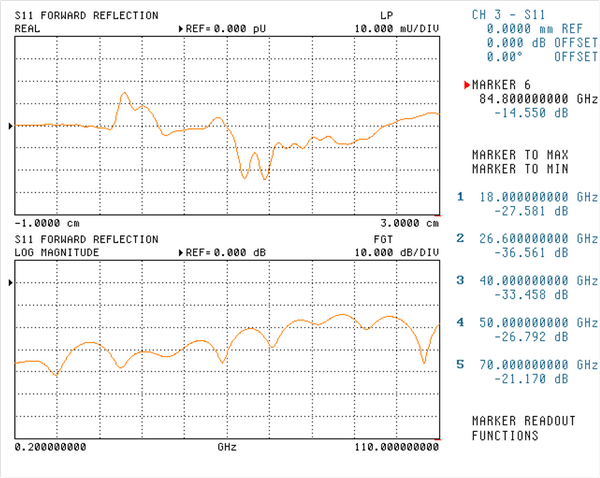Click the reference level triangle left of top plot

click(11, 126)
